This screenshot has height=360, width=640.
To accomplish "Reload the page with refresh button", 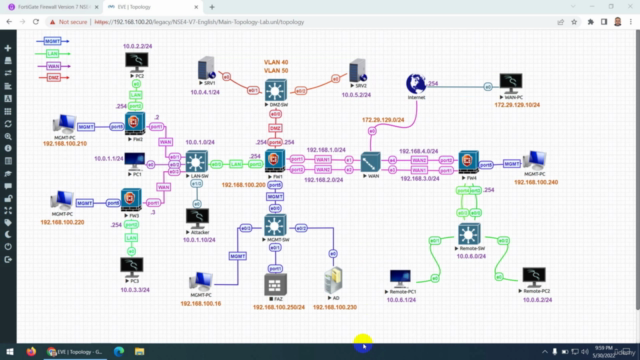I will pyautogui.click(x=36, y=22).
